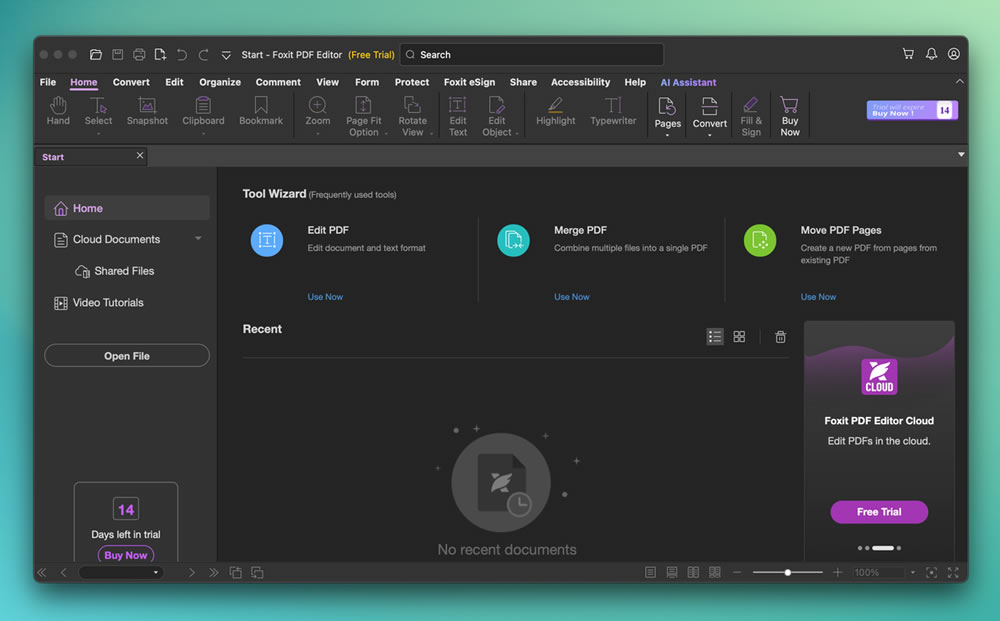Click Rotate View tool
This screenshot has height=621, width=1000.
point(413,116)
